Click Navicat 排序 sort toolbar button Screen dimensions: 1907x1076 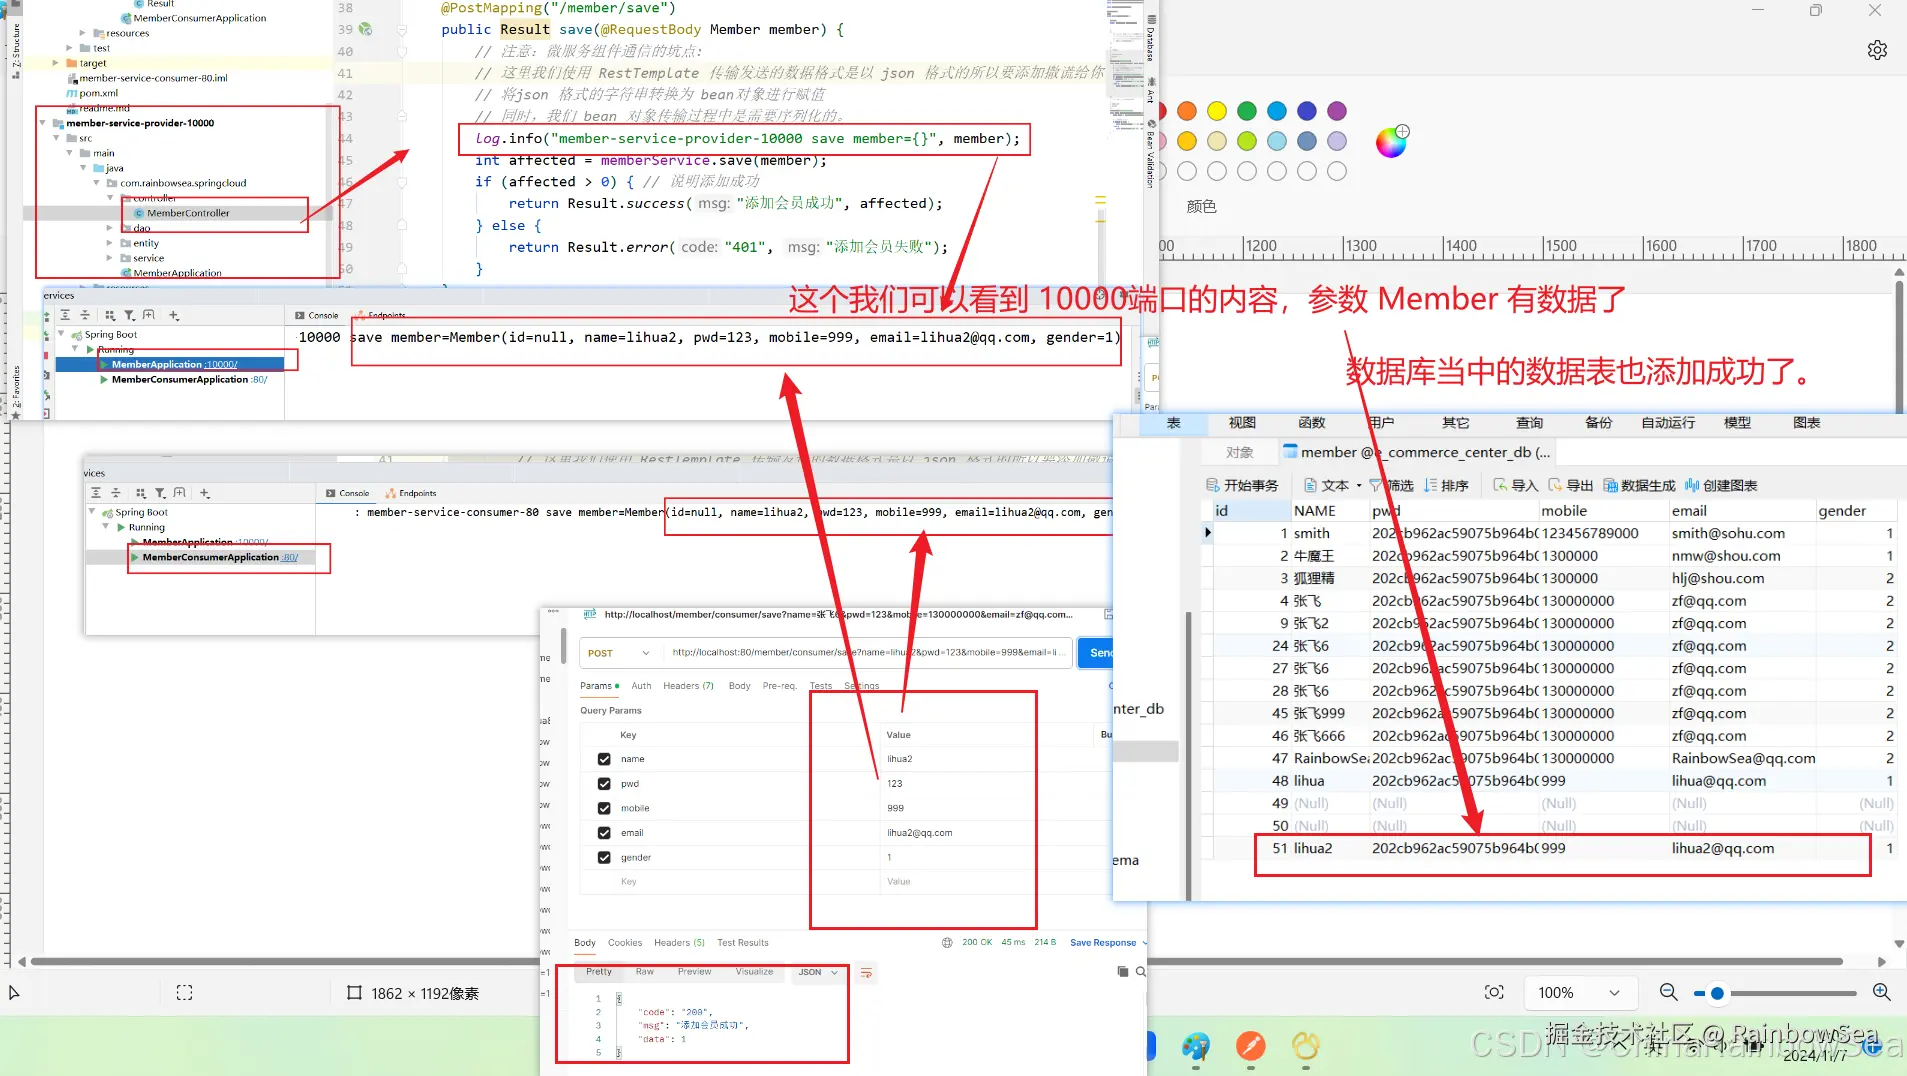point(1446,485)
